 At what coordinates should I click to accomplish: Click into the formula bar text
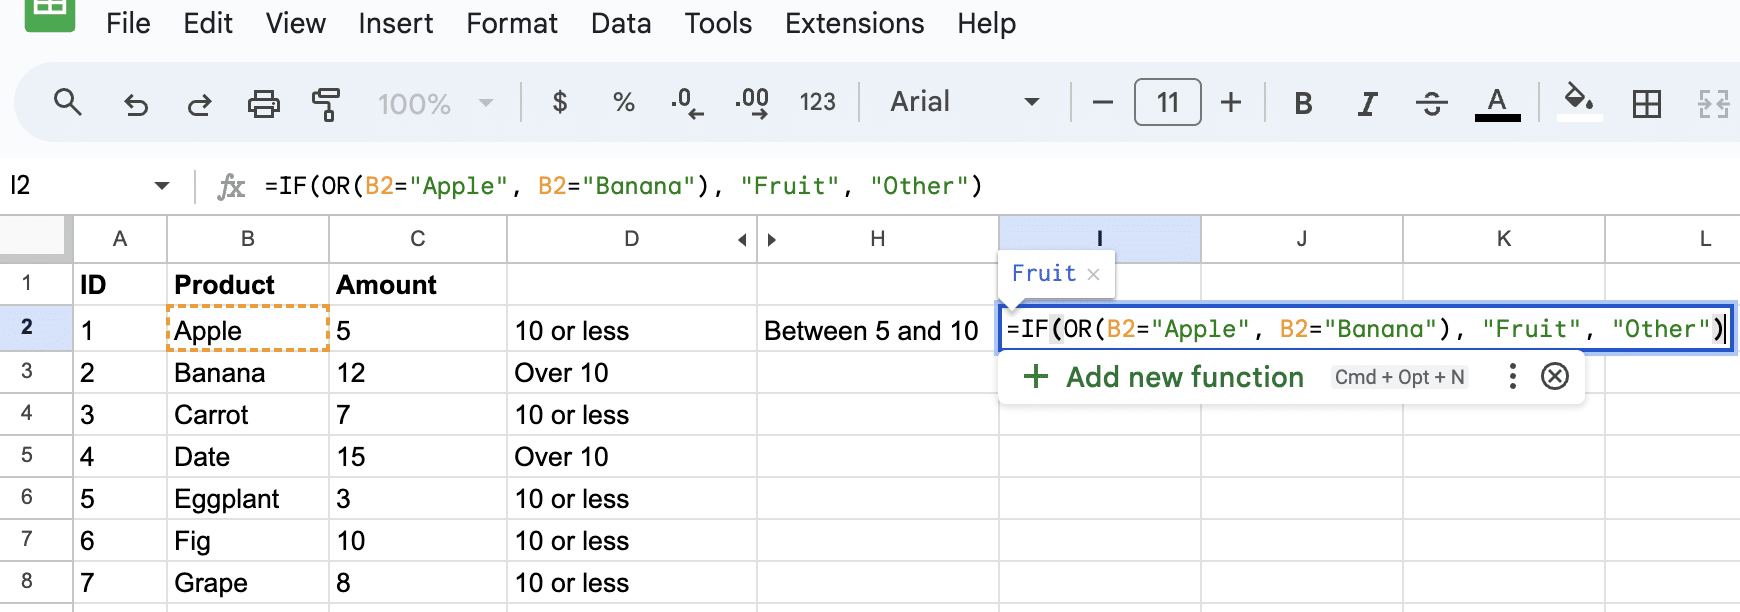(x=623, y=186)
